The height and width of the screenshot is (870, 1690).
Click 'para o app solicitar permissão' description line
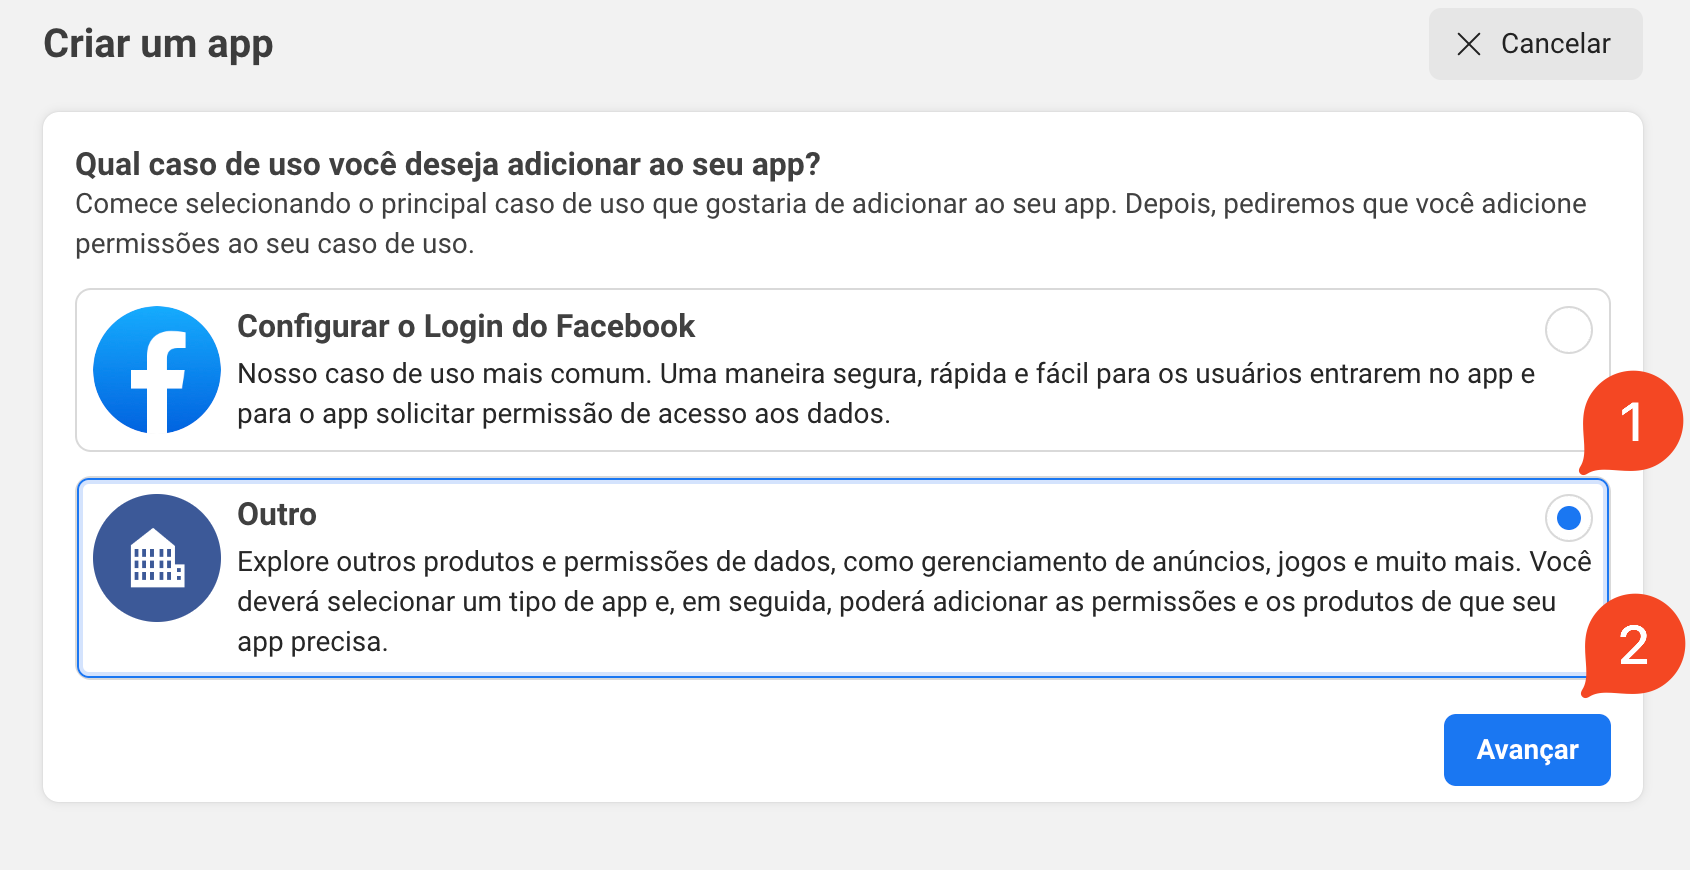[x=563, y=414]
